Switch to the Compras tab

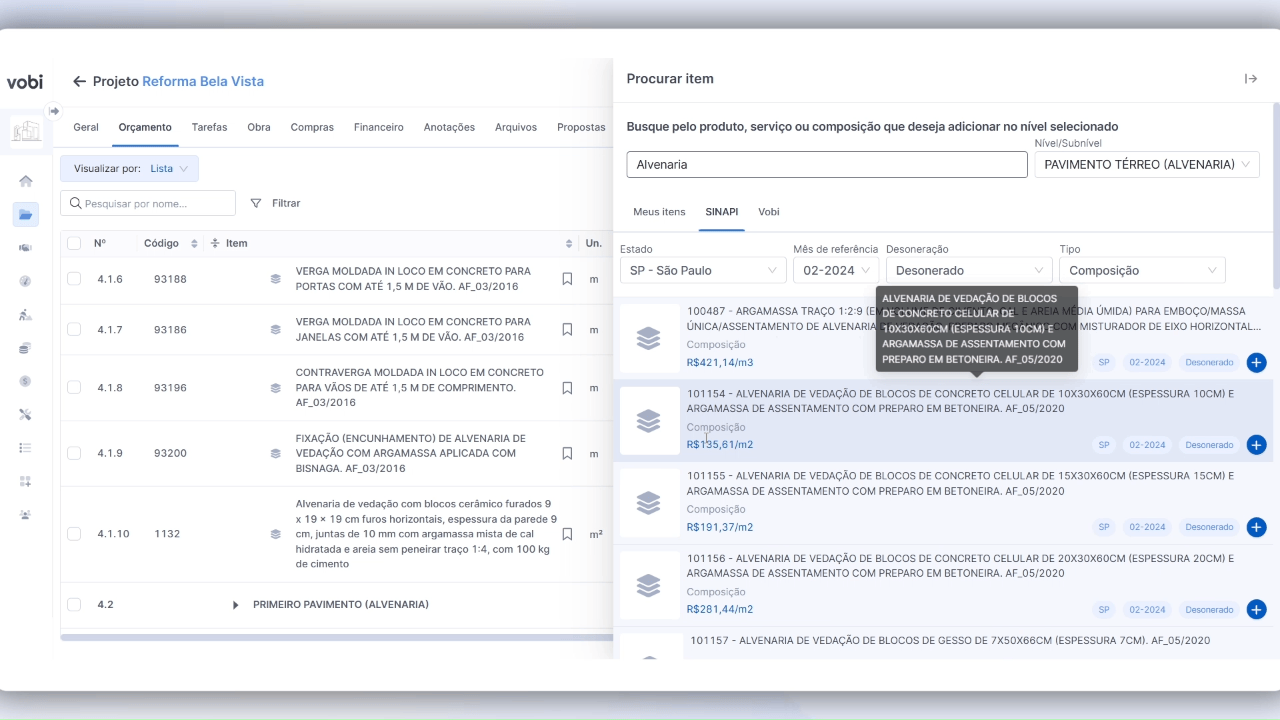pyautogui.click(x=312, y=128)
